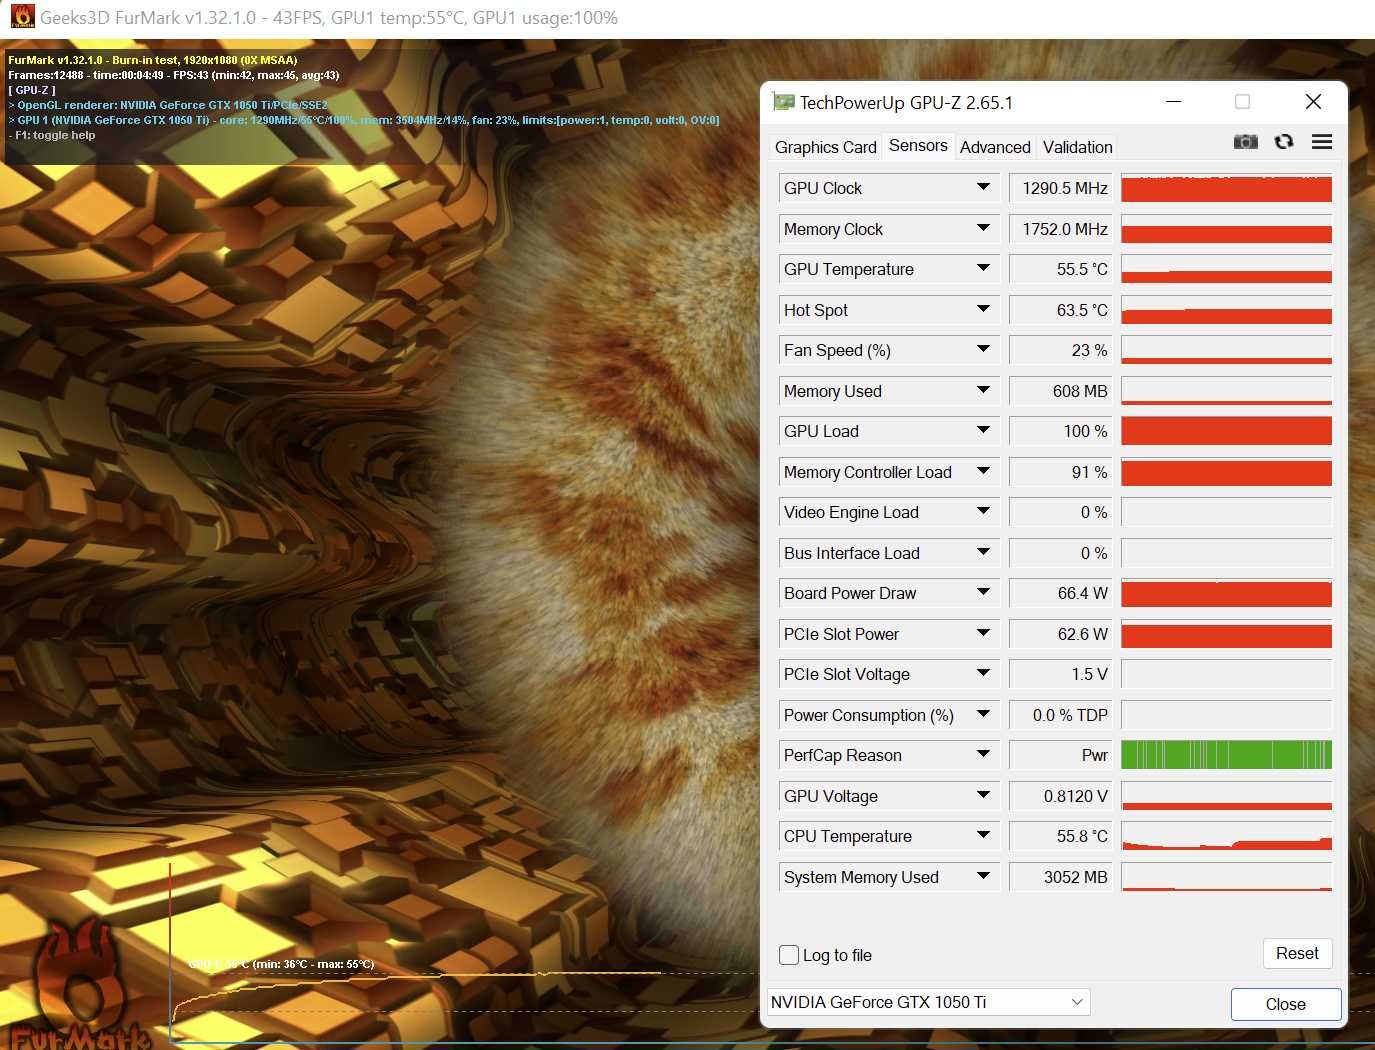Select the Sensors tab
Viewport: 1375px width, 1050px height.
[x=918, y=146]
